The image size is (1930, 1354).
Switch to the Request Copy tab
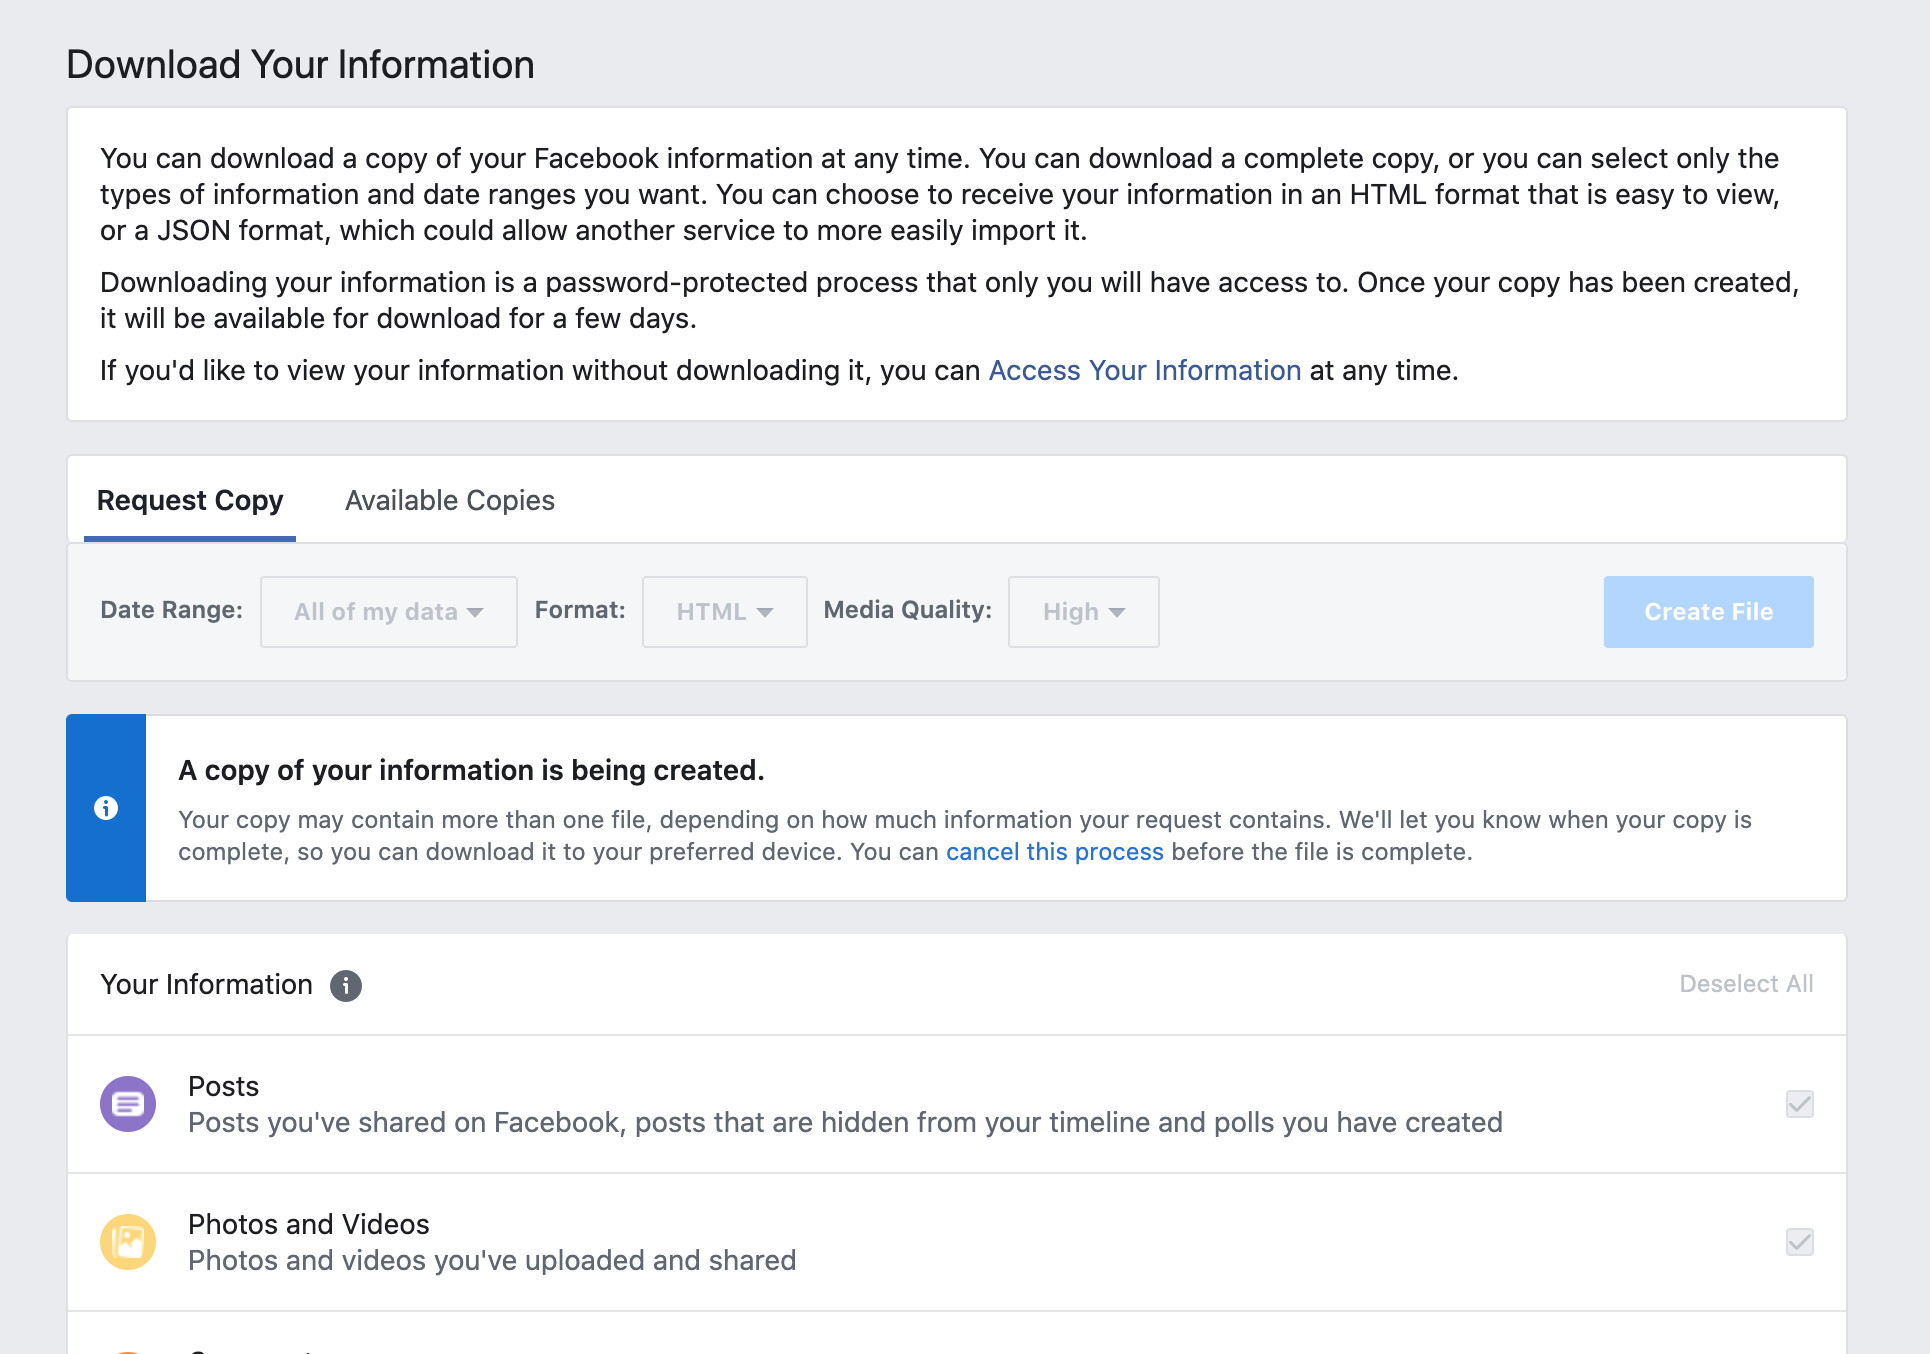(190, 500)
